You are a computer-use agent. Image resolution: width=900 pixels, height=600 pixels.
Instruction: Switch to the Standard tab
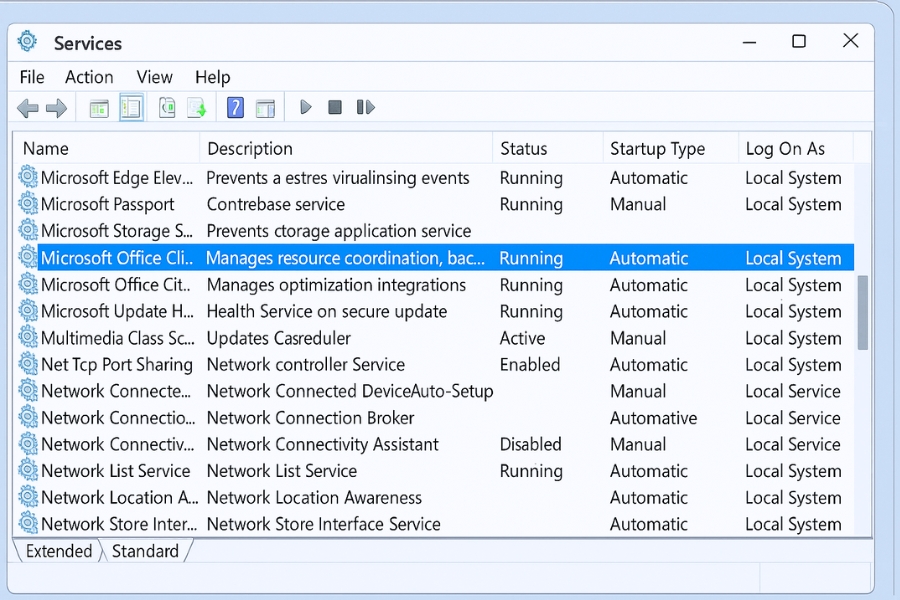pyautogui.click(x=145, y=551)
